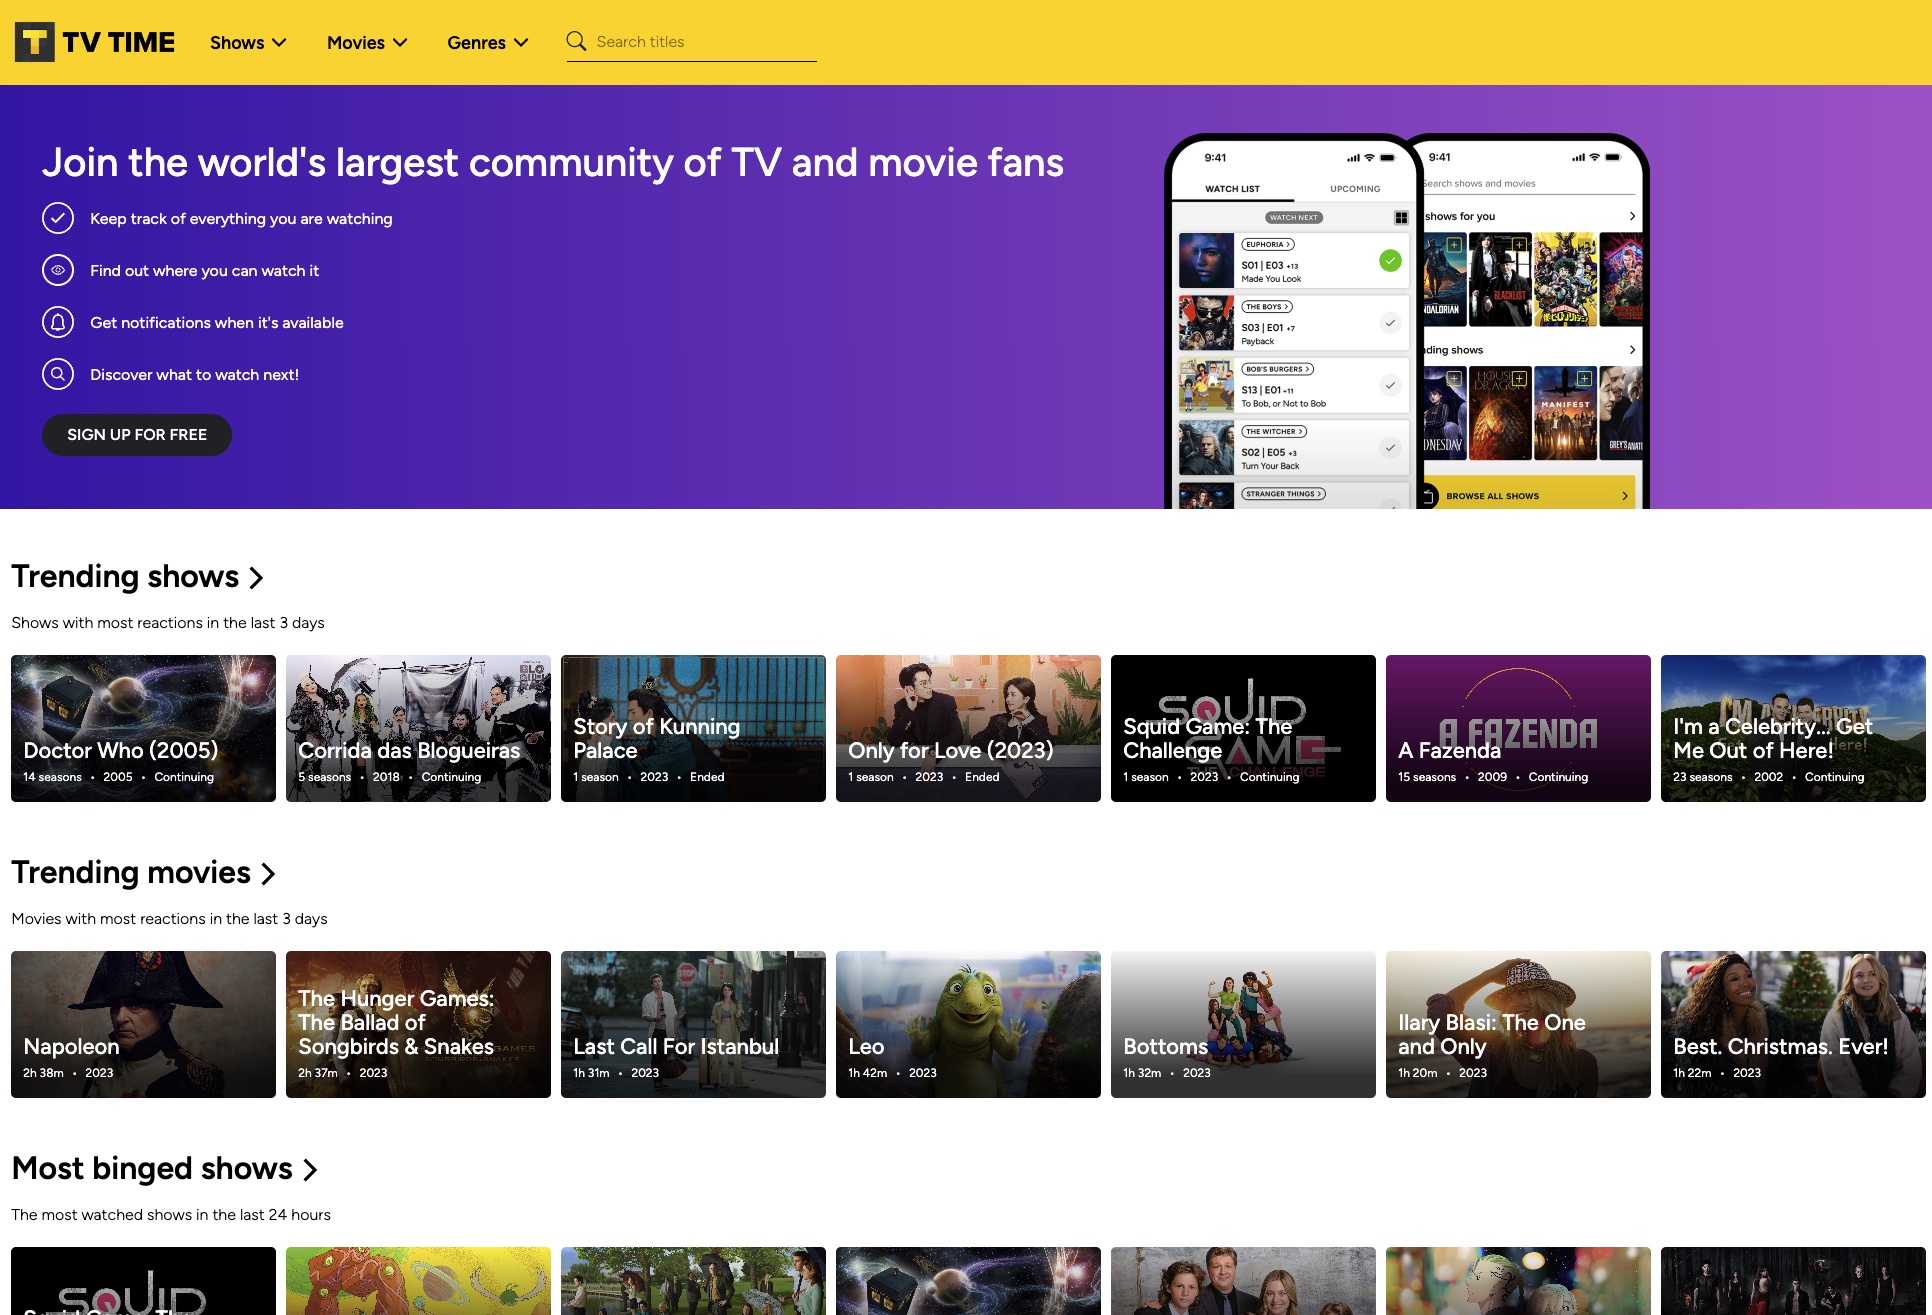
Task: Open Story of Kunning Palace card
Action: [x=693, y=728]
